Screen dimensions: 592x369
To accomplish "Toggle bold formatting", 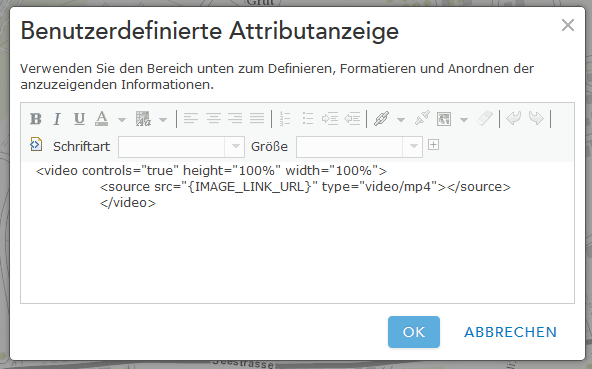I will (x=35, y=119).
